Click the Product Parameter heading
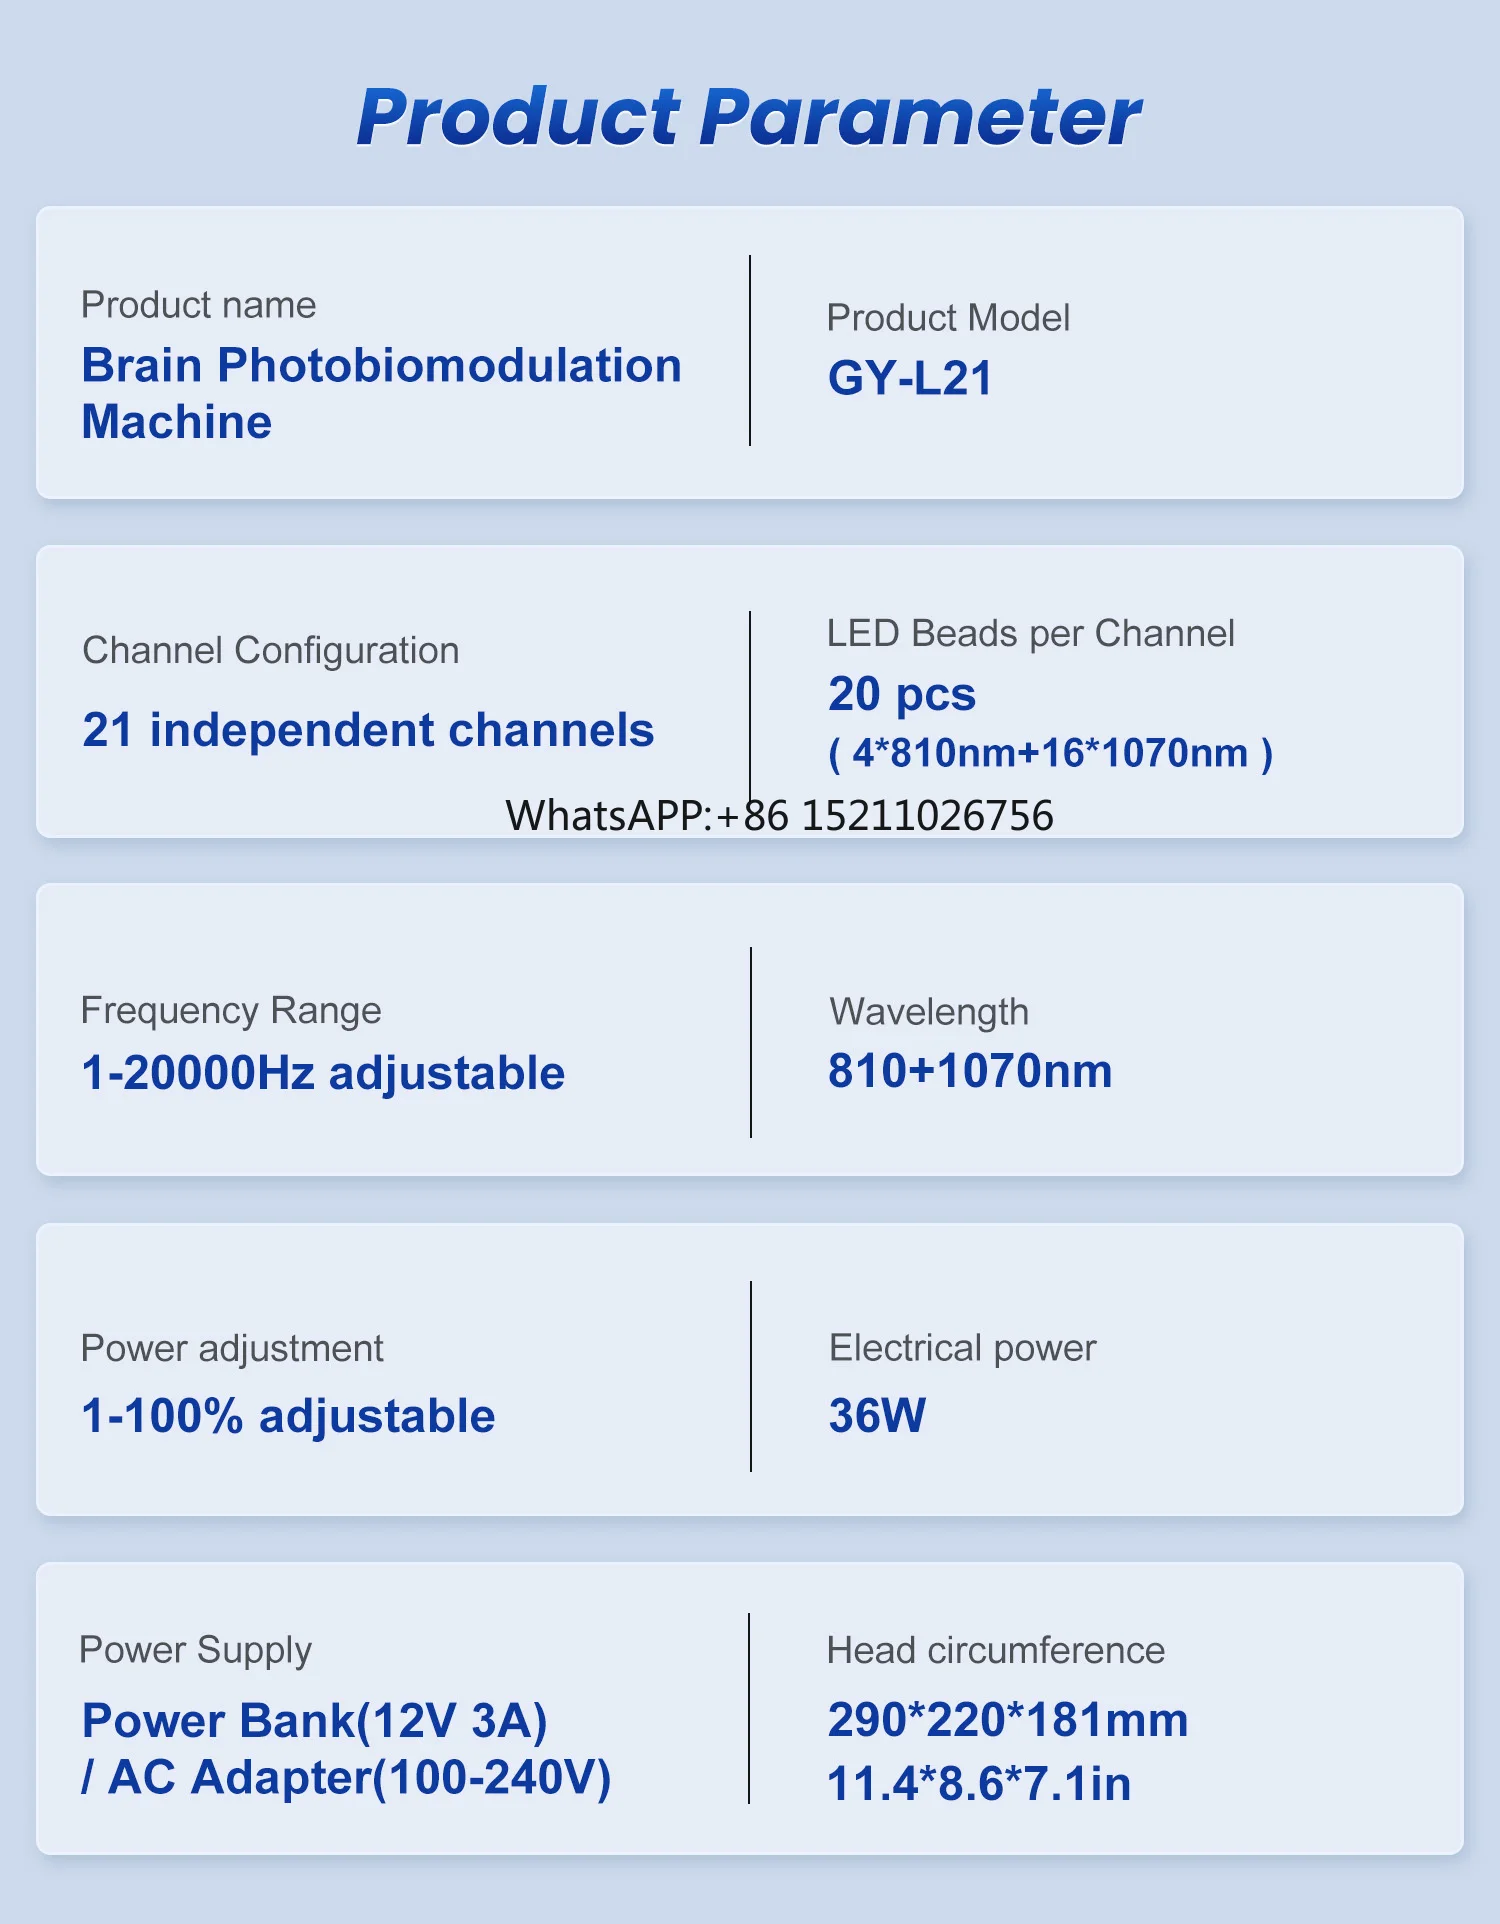The image size is (1500, 1924). (748, 118)
